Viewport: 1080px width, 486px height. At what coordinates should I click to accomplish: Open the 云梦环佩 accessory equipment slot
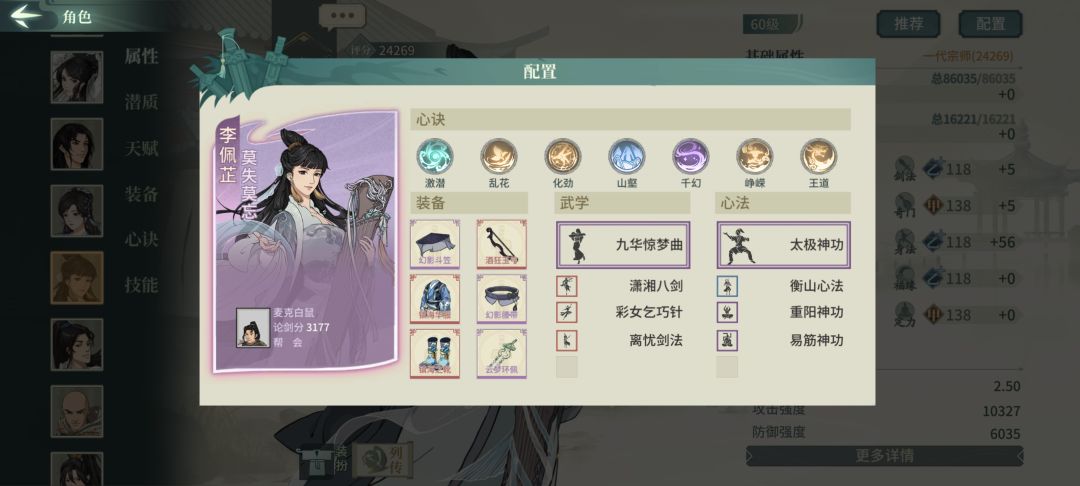coord(501,353)
